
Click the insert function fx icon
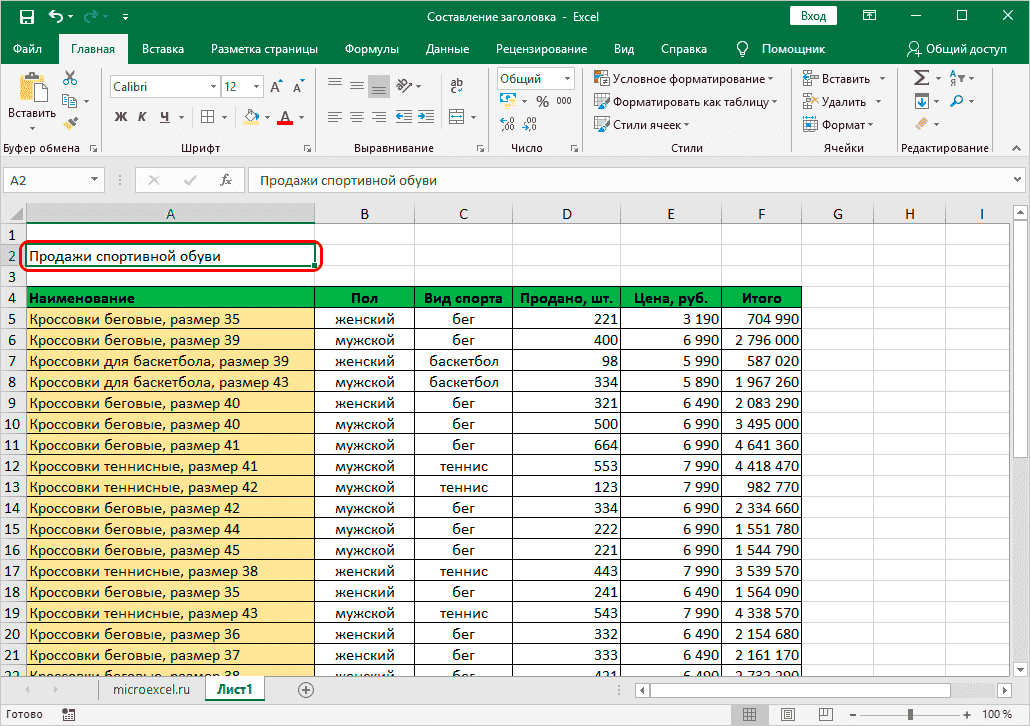pos(226,181)
